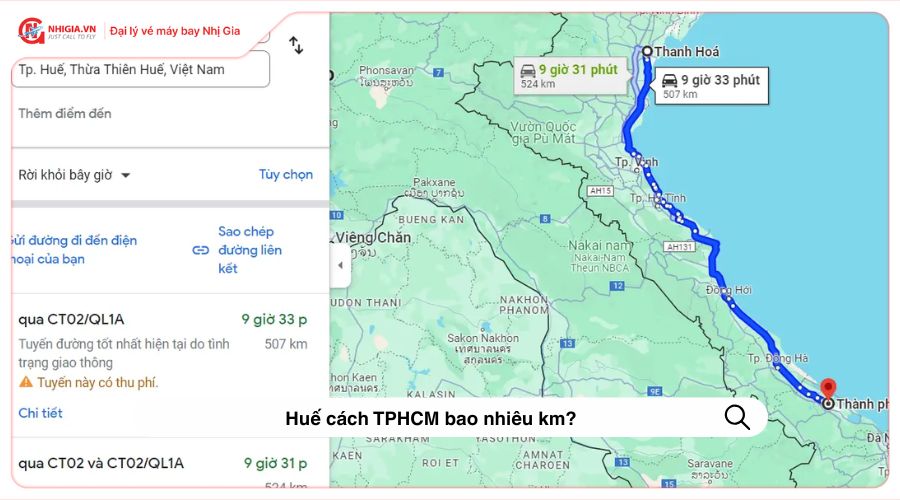
Task: Click the 'Tp. Đông Hà' map label
Action: 778,358
